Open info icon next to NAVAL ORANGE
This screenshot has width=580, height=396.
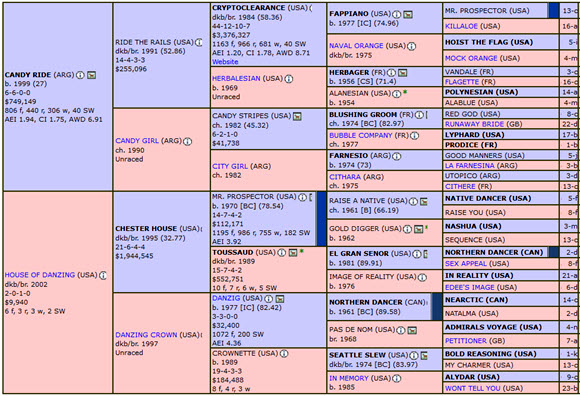[412, 46]
